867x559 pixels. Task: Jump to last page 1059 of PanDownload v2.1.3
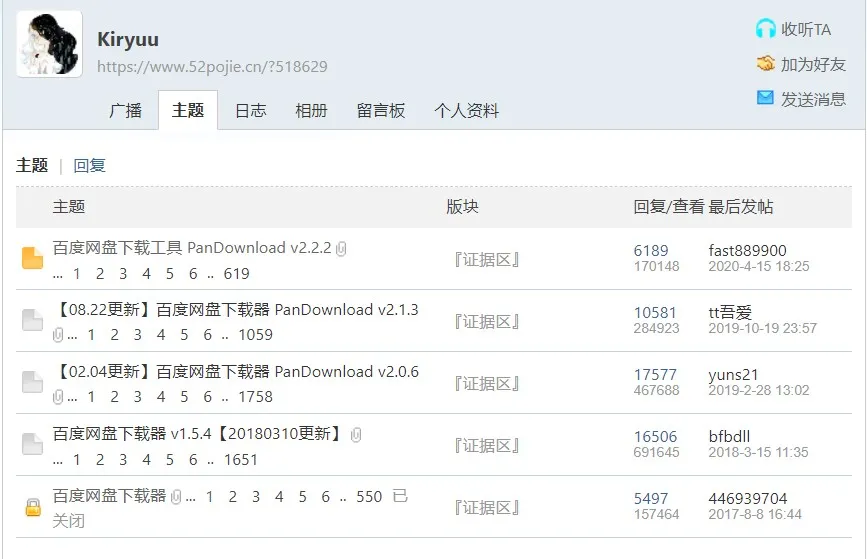(x=255, y=335)
